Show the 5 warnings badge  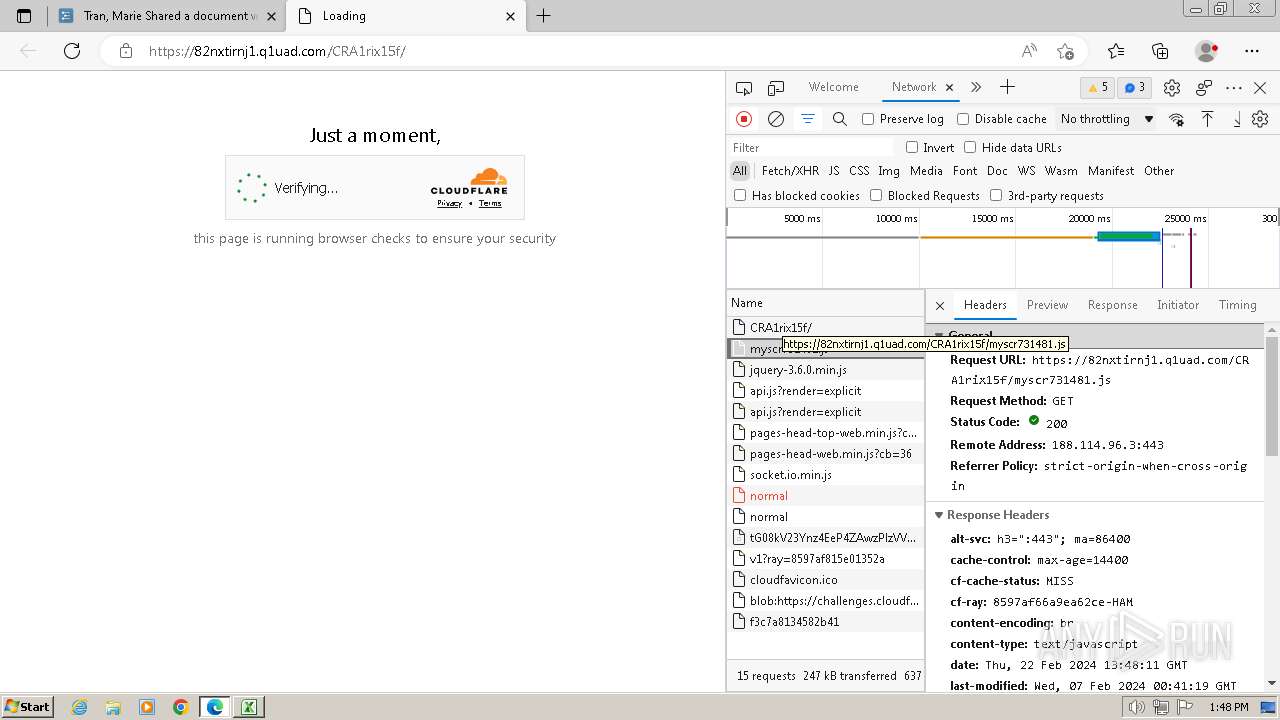[x=1098, y=88]
